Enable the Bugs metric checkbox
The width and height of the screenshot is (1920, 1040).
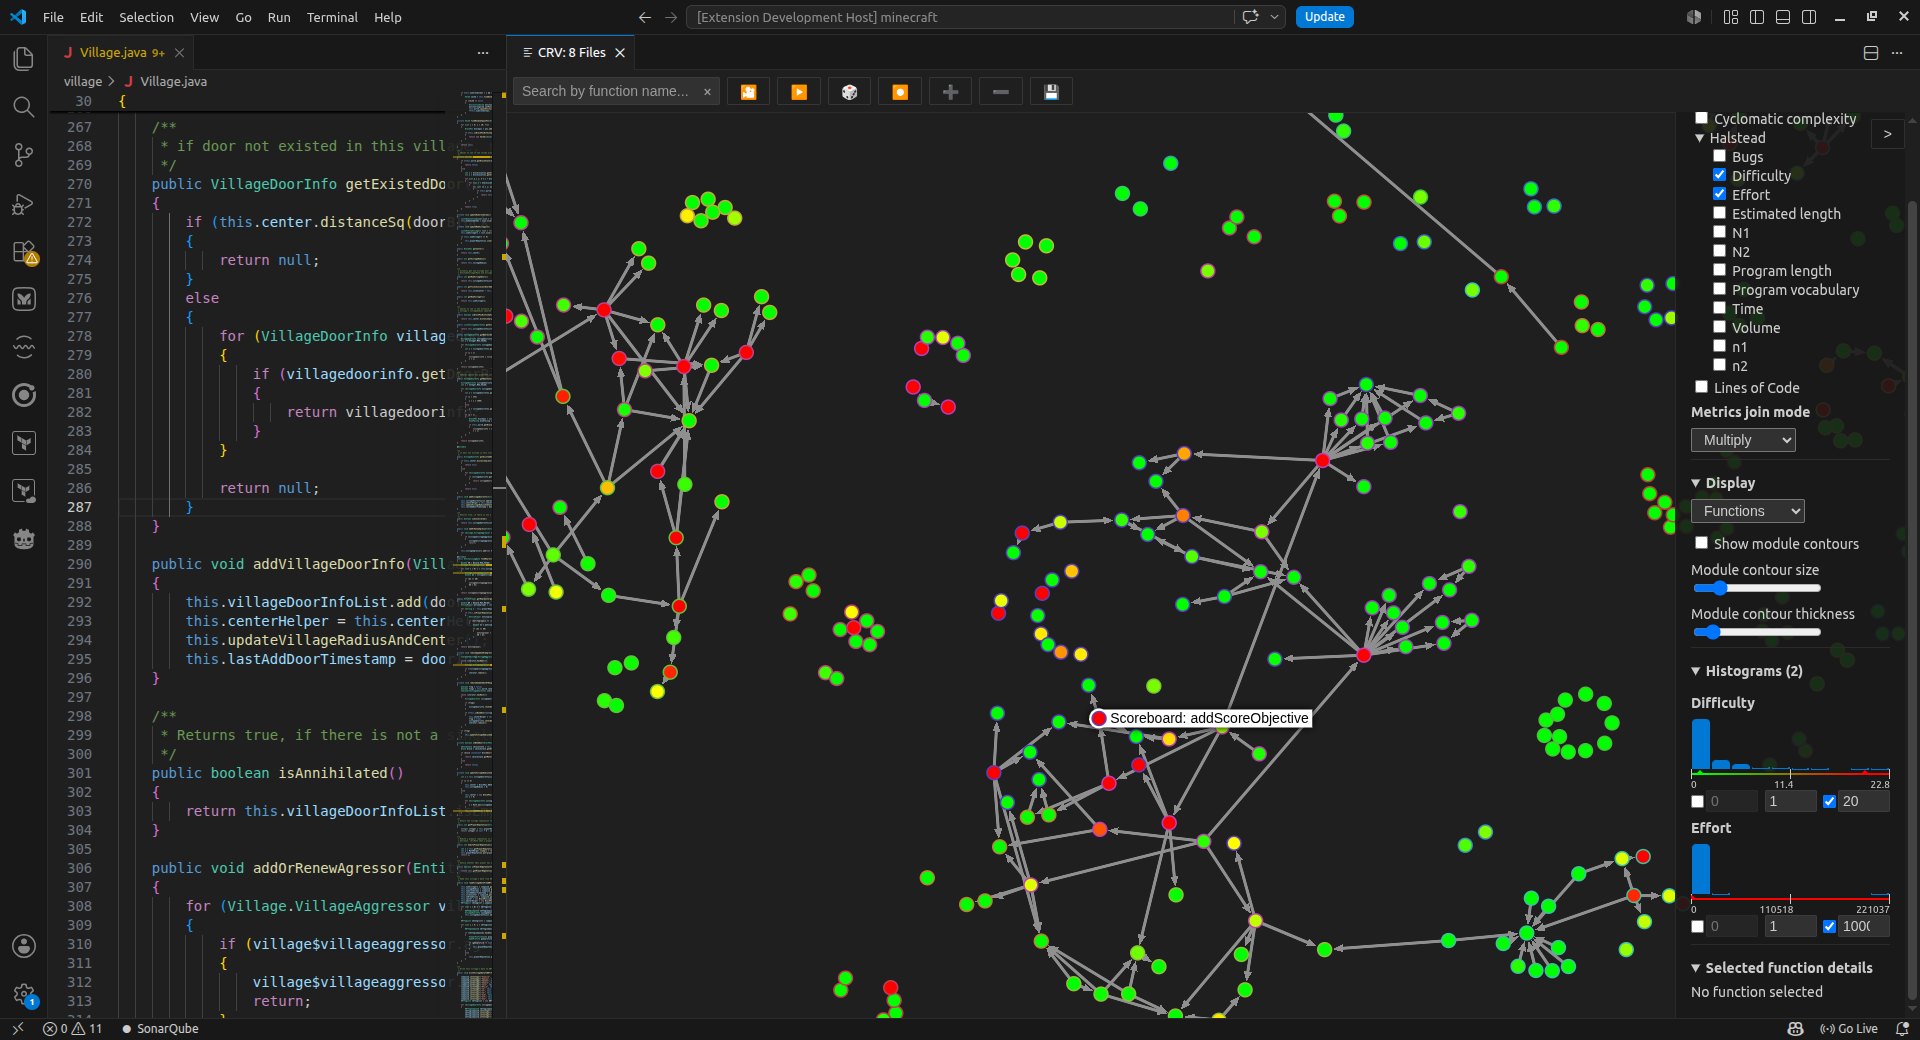[1719, 156]
